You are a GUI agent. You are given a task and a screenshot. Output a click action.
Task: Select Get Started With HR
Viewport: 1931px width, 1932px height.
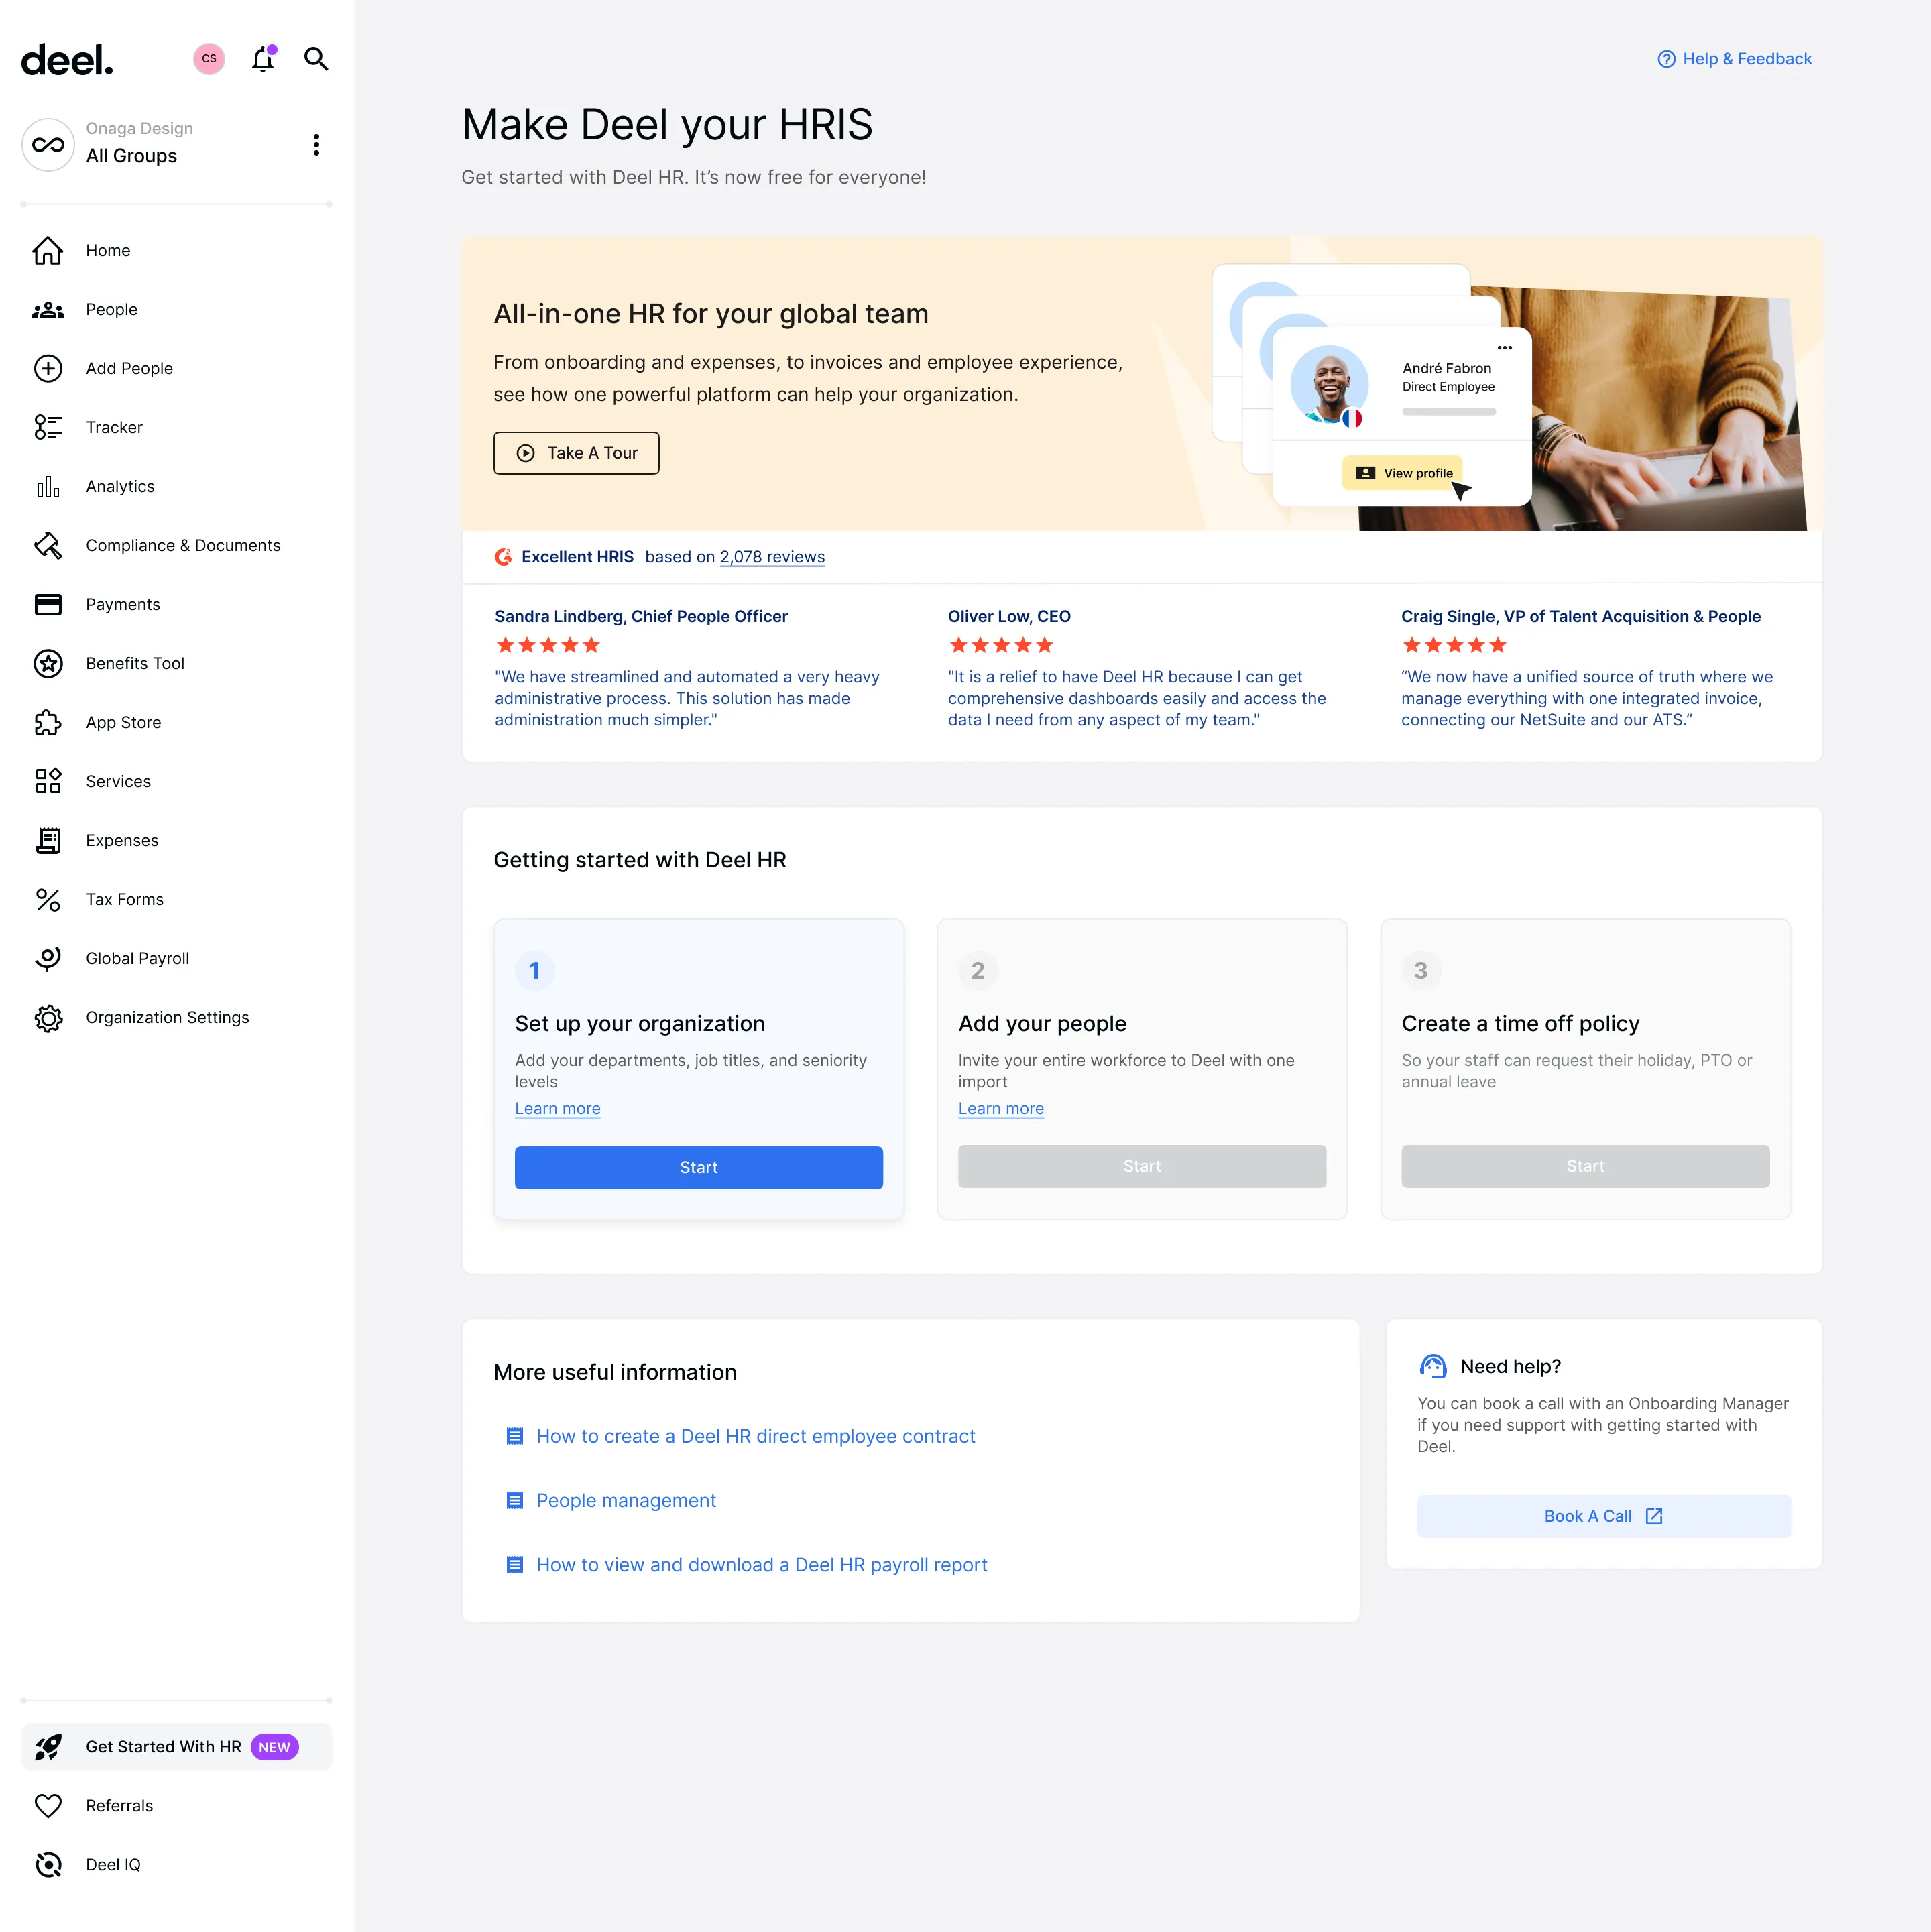pos(177,1747)
